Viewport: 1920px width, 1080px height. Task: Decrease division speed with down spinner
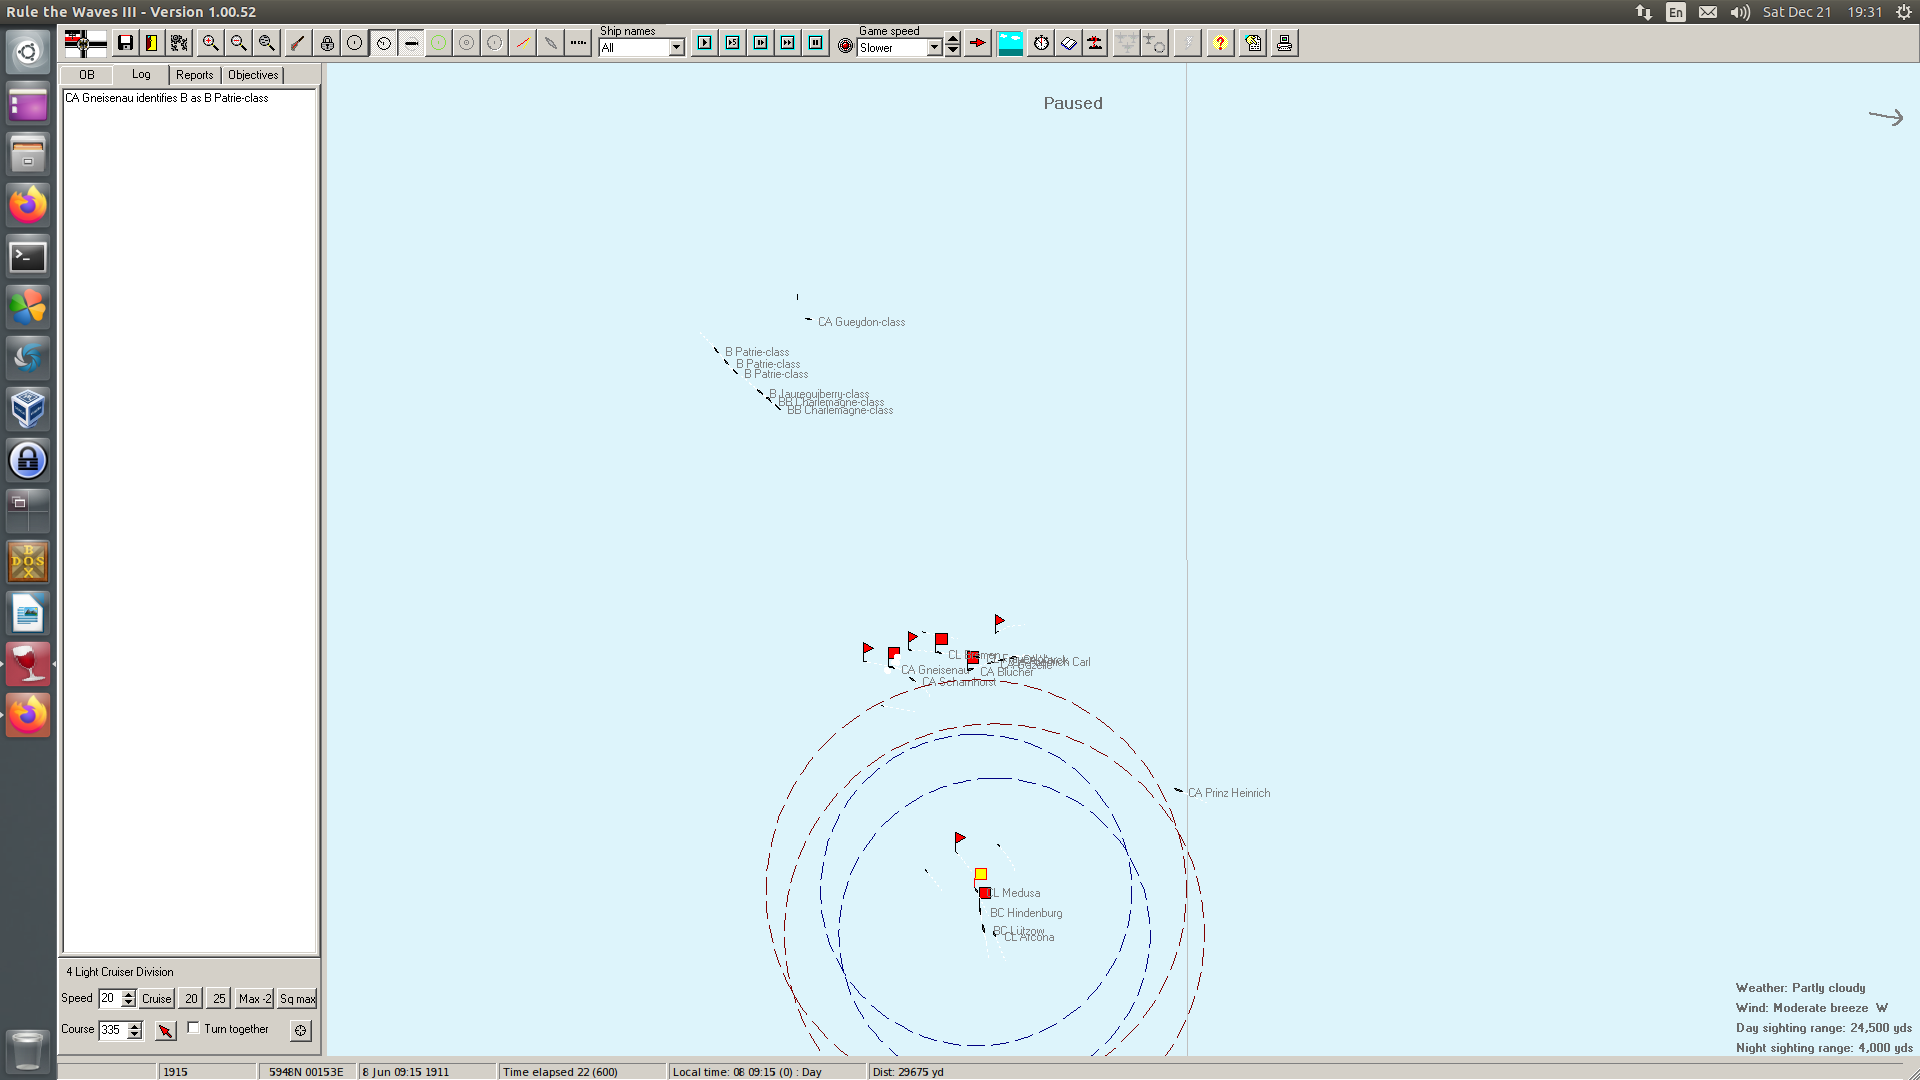(129, 1003)
